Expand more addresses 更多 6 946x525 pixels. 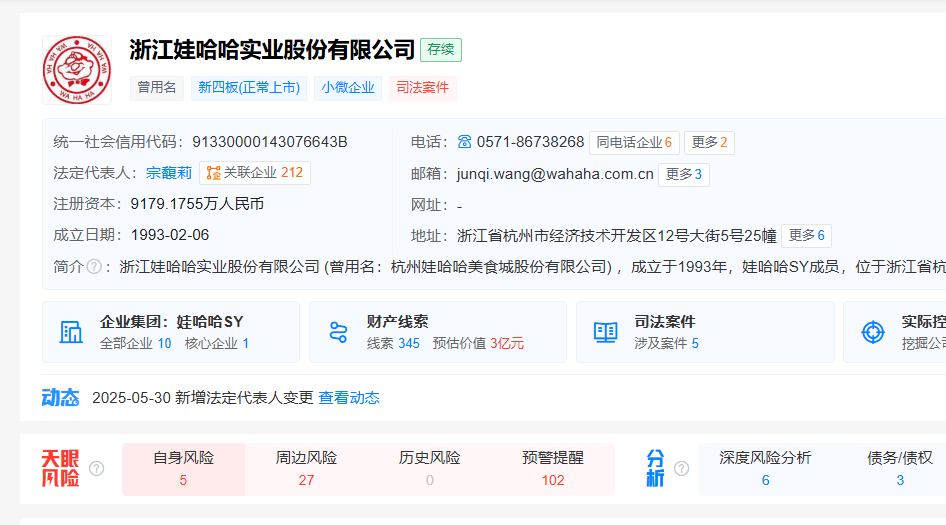806,235
